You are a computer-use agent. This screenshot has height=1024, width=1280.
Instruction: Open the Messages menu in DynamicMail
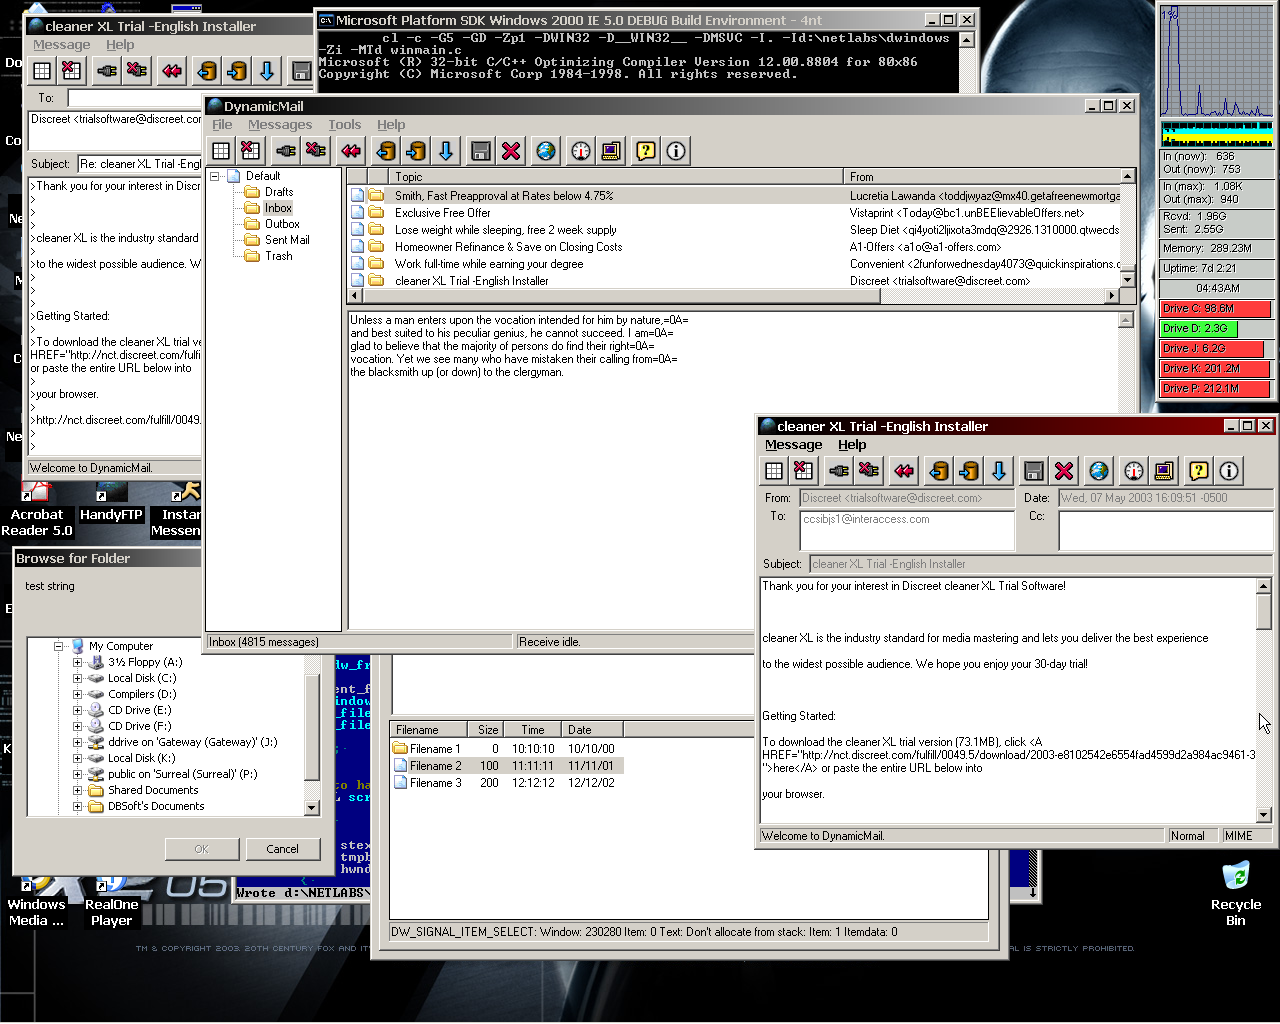click(x=280, y=125)
